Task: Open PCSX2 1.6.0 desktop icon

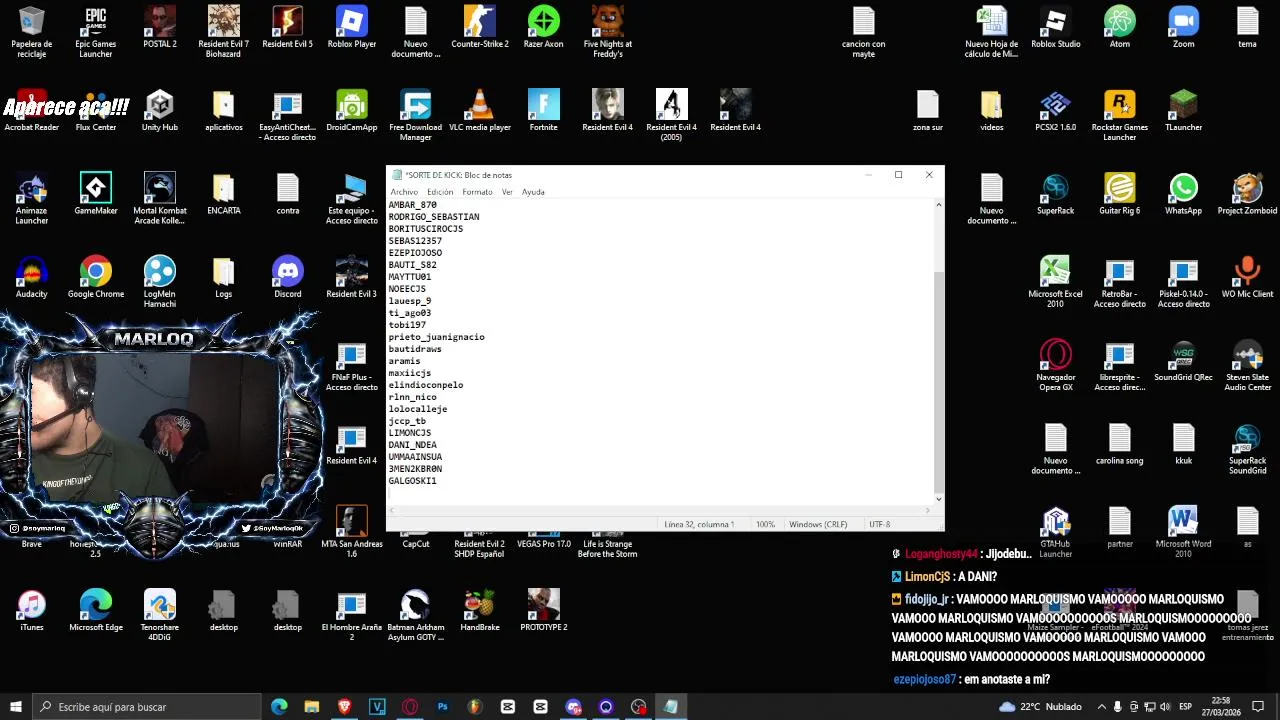Action: point(1055,111)
